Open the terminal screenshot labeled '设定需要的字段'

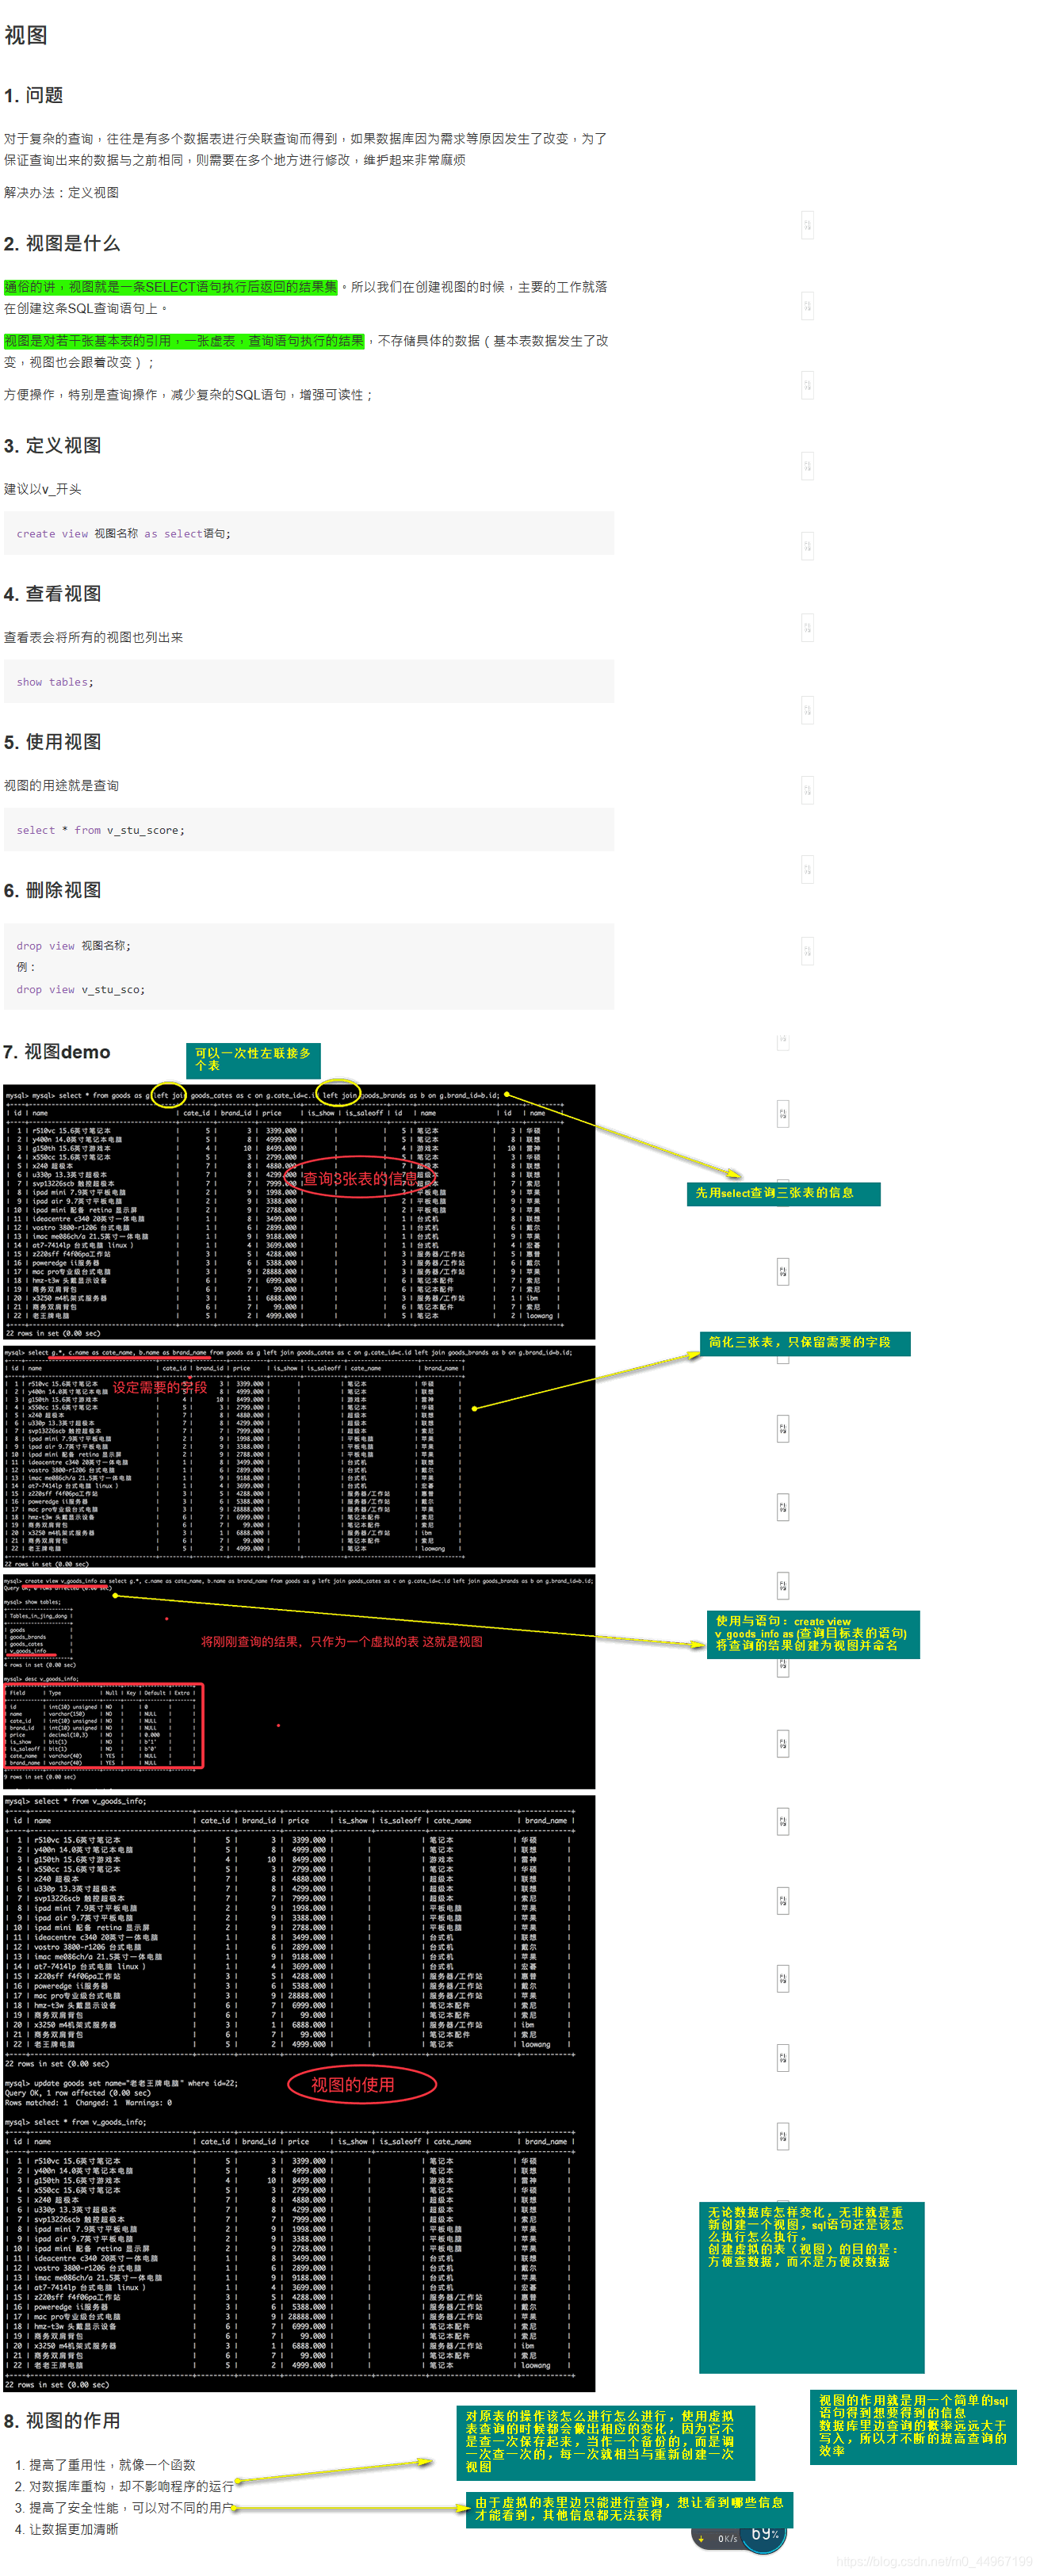click(x=299, y=1455)
